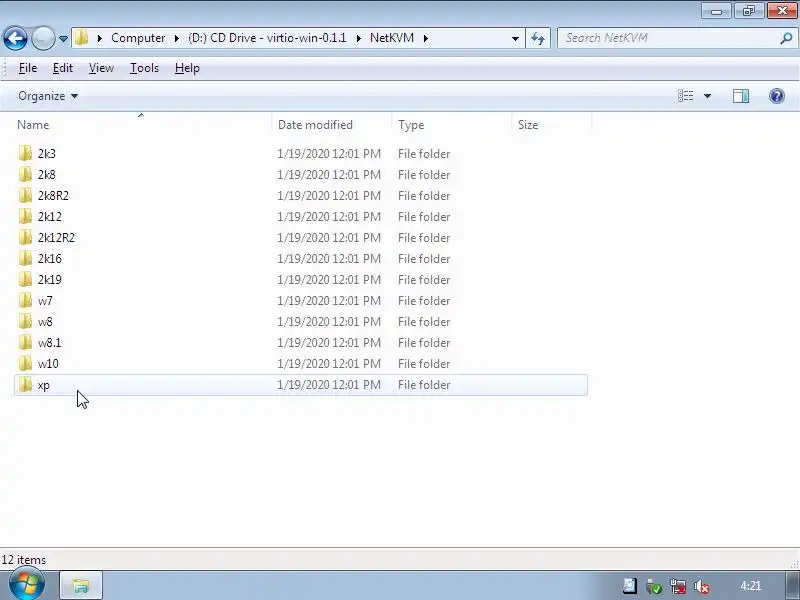
Task: Select the w8.1 folder icon
Action: (25, 342)
